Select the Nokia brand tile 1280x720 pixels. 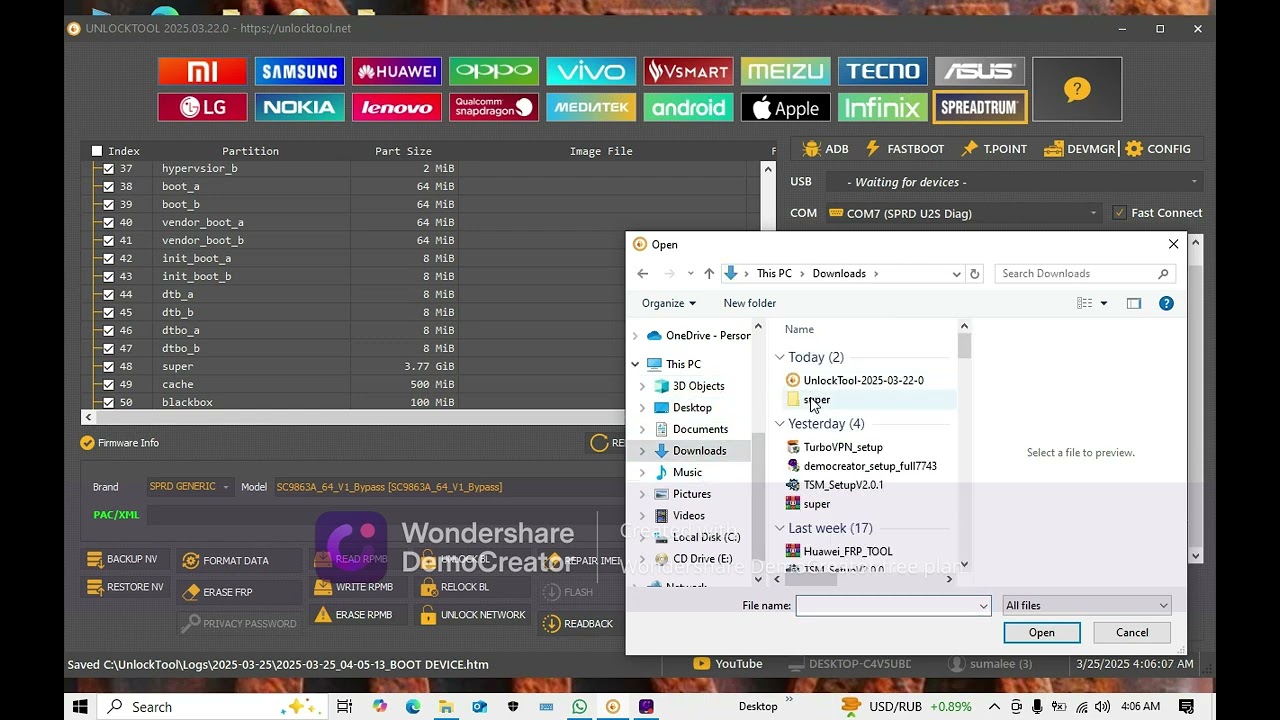coord(299,107)
